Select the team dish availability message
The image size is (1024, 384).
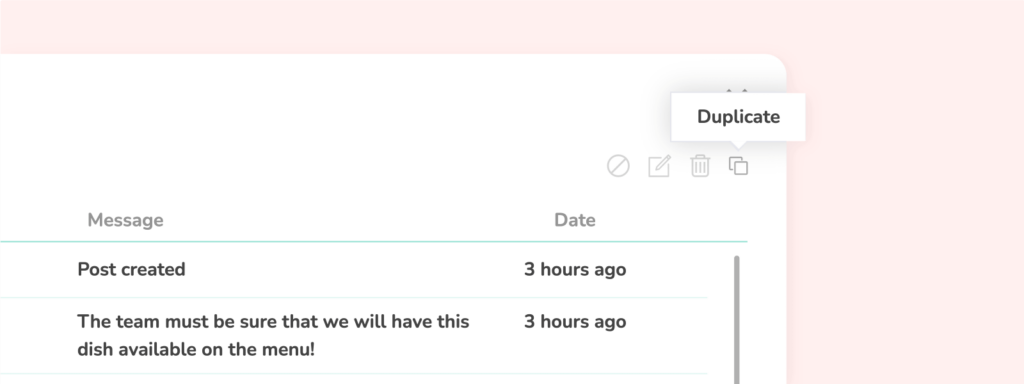pos(353,336)
